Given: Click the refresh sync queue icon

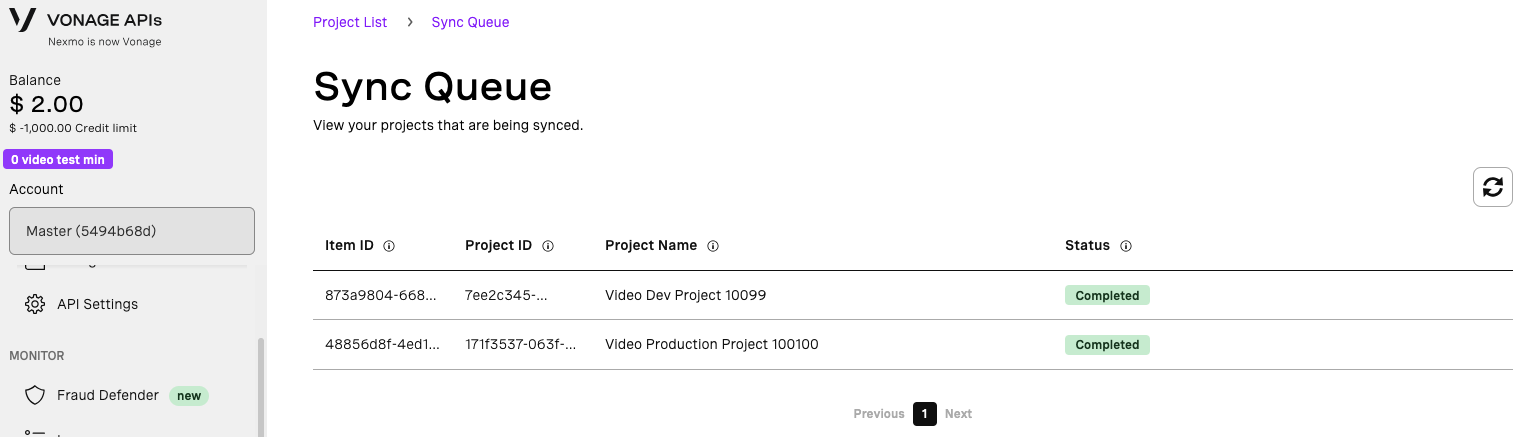Looking at the screenshot, I should coord(1492,187).
